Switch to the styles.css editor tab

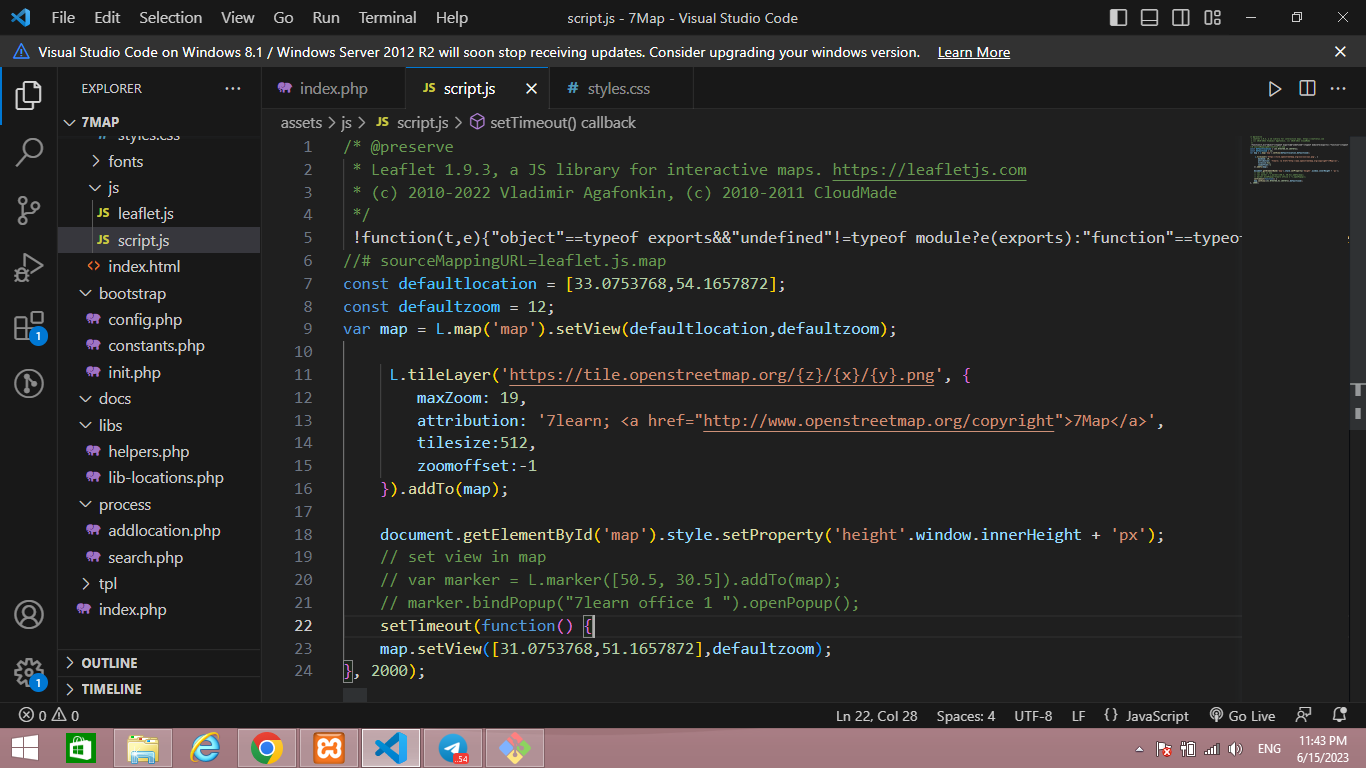619,89
